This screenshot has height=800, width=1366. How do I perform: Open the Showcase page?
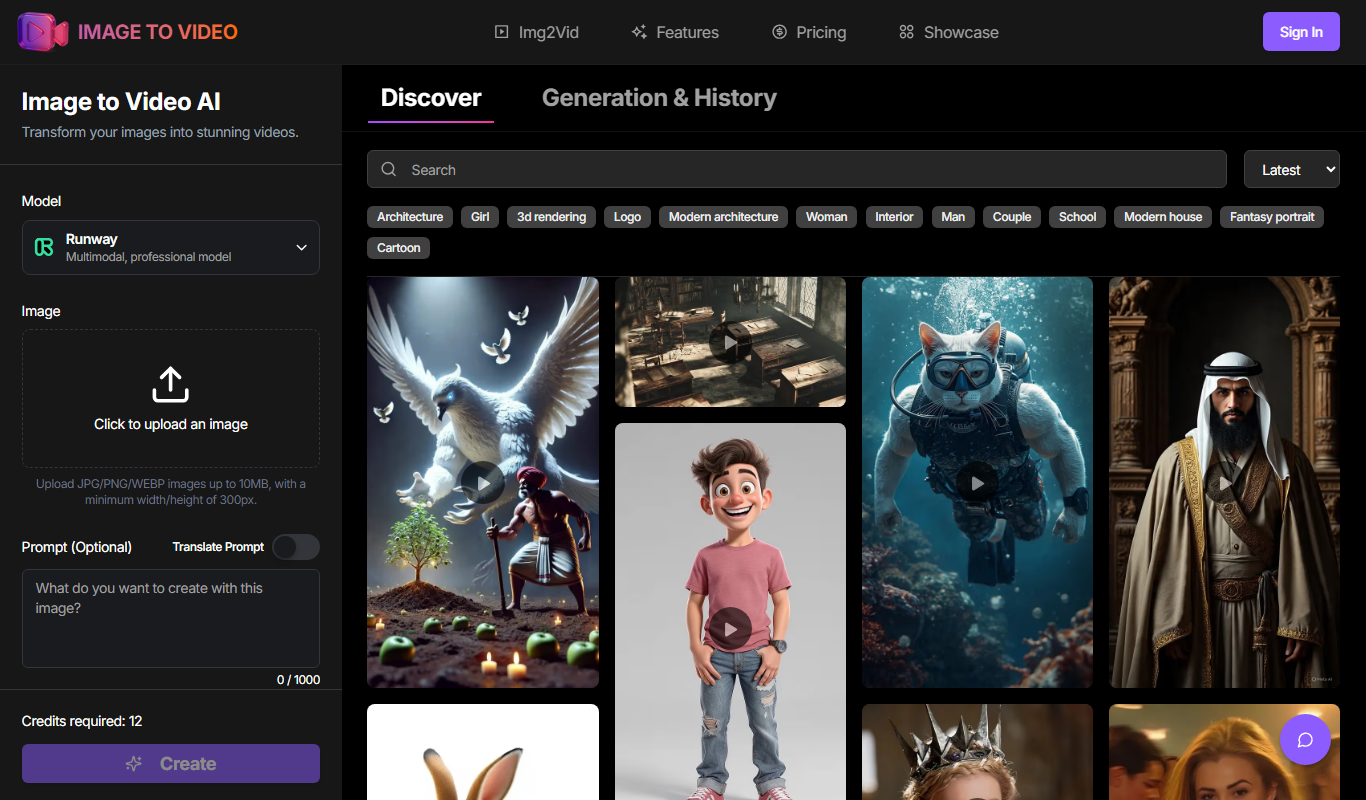tap(948, 32)
